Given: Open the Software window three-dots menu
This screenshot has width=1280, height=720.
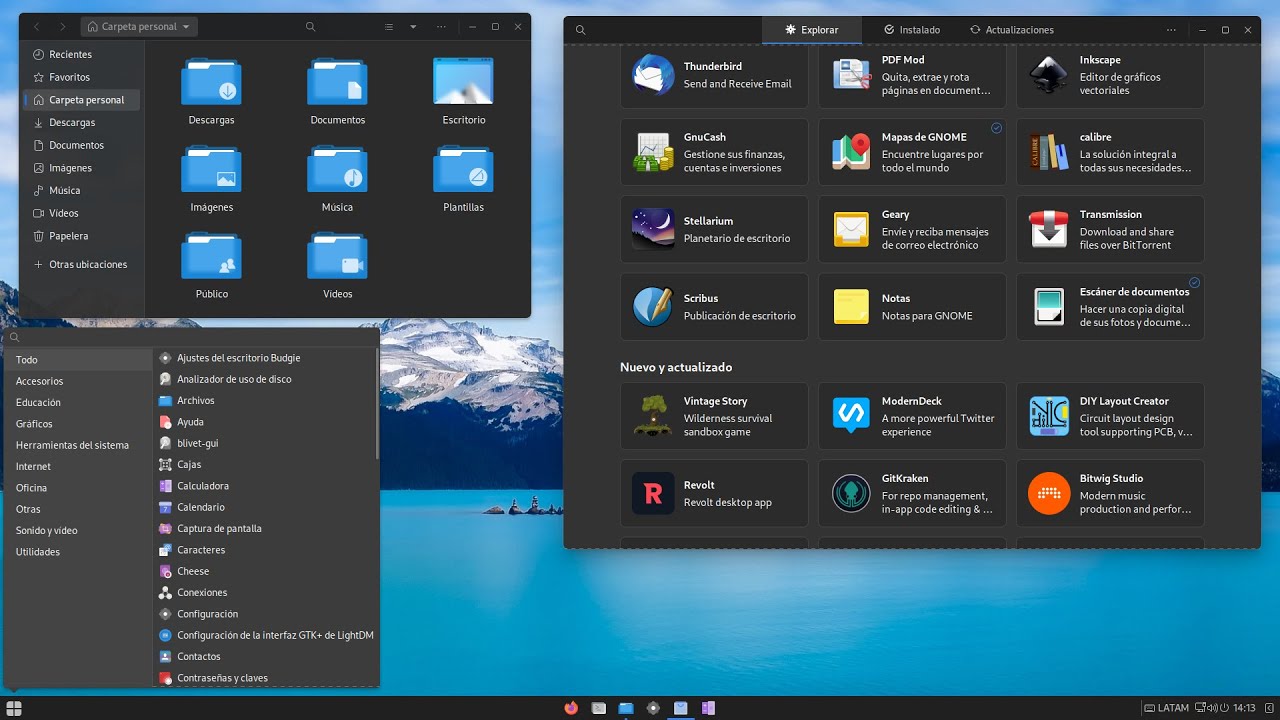Looking at the screenshot, I should [x=1171, y=30].
